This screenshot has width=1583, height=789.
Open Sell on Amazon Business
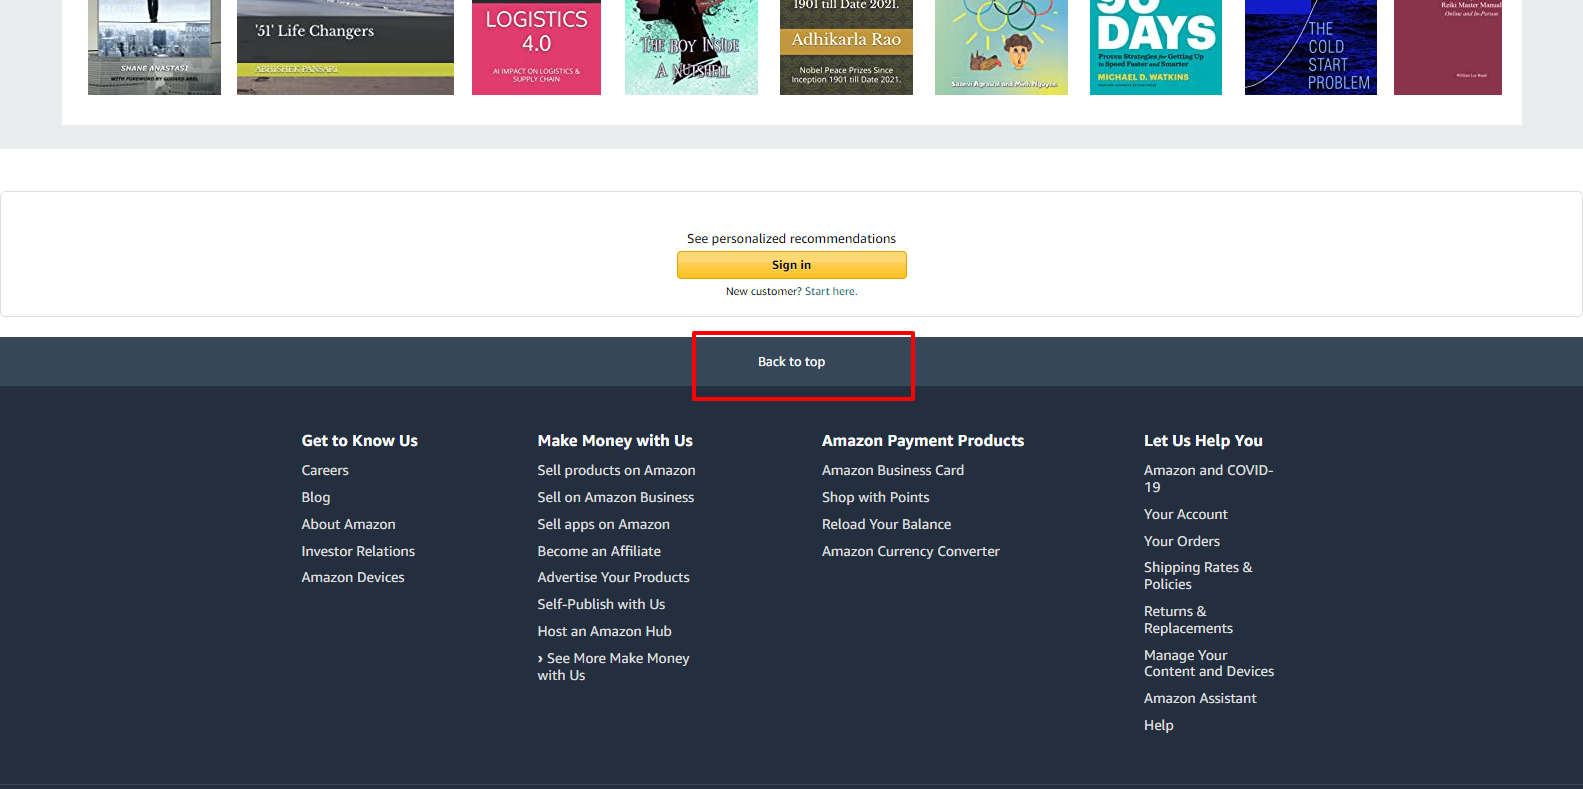click(x=616, y=497)
